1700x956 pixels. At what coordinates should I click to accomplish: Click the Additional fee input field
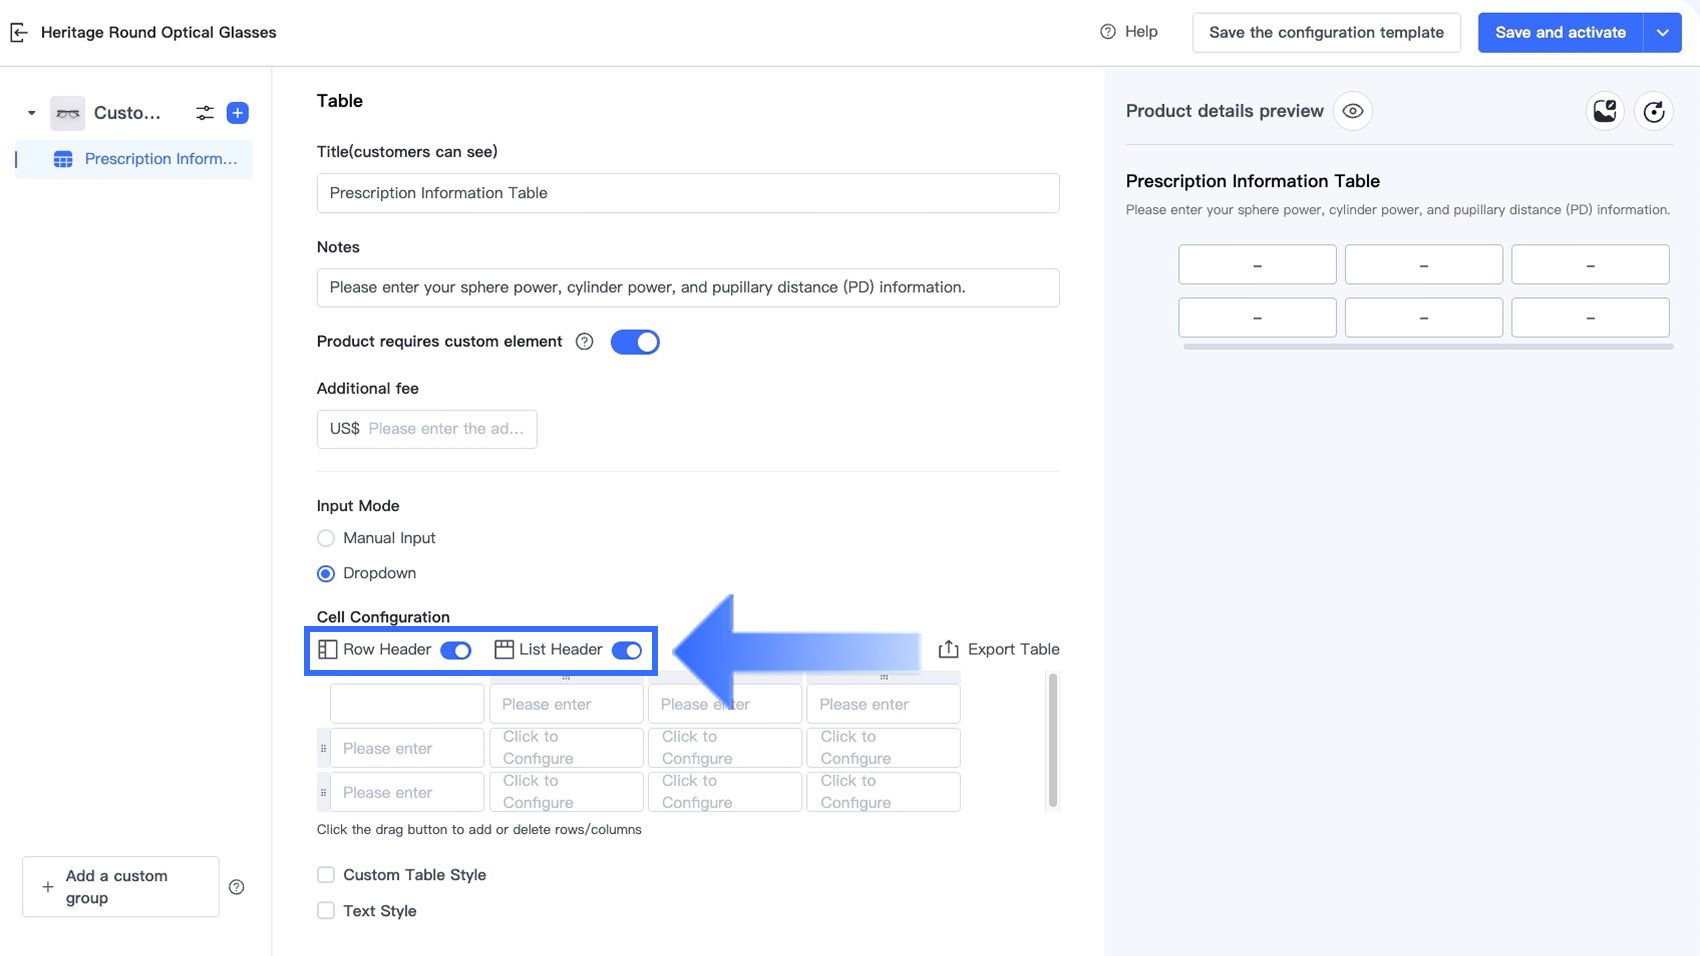pos(445,429)
